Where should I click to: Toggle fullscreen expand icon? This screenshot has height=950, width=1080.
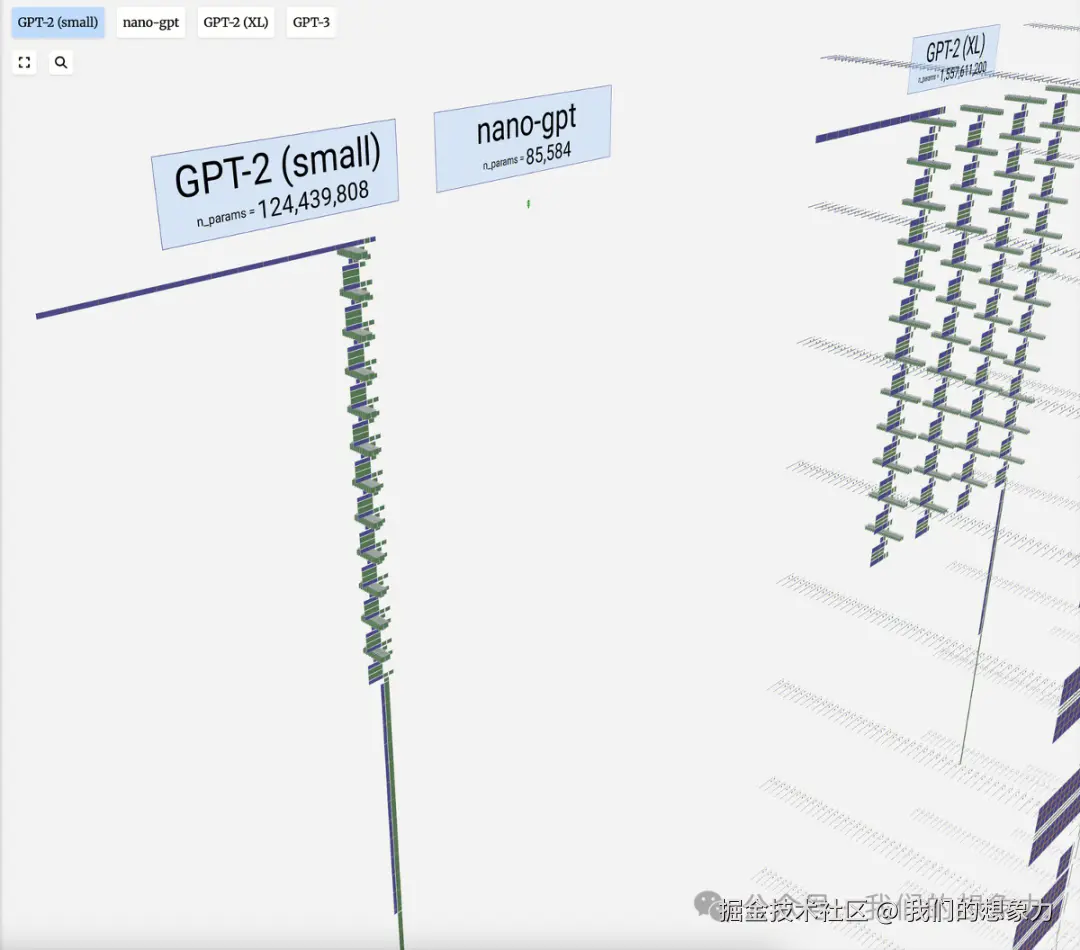[25, 63]
